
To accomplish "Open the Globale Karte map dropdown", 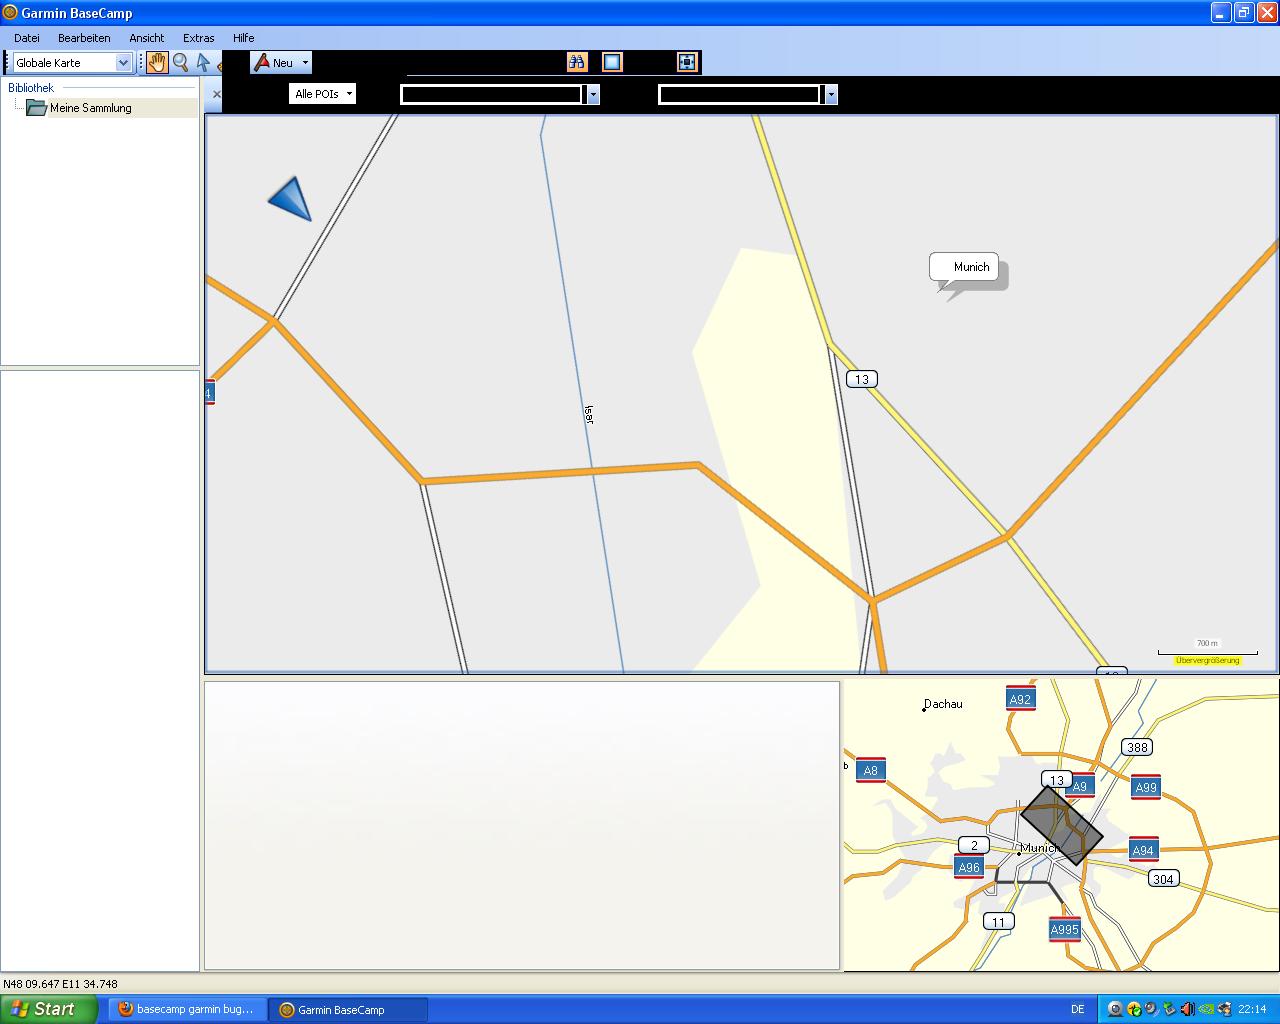I will [x=123, y=63].
